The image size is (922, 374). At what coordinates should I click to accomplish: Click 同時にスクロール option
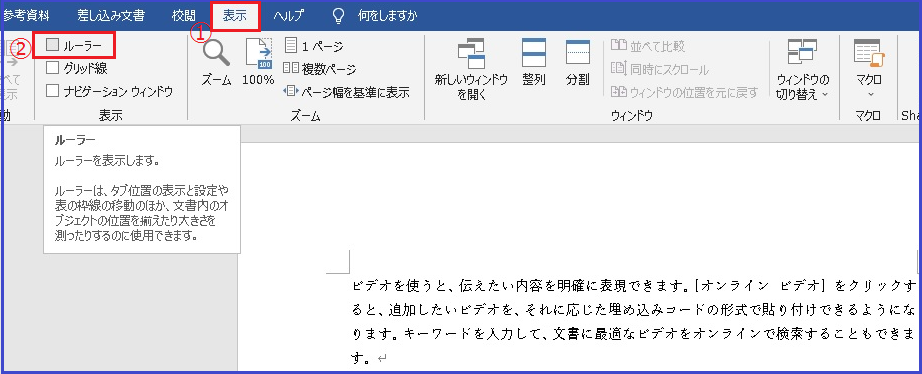[660, 69]
